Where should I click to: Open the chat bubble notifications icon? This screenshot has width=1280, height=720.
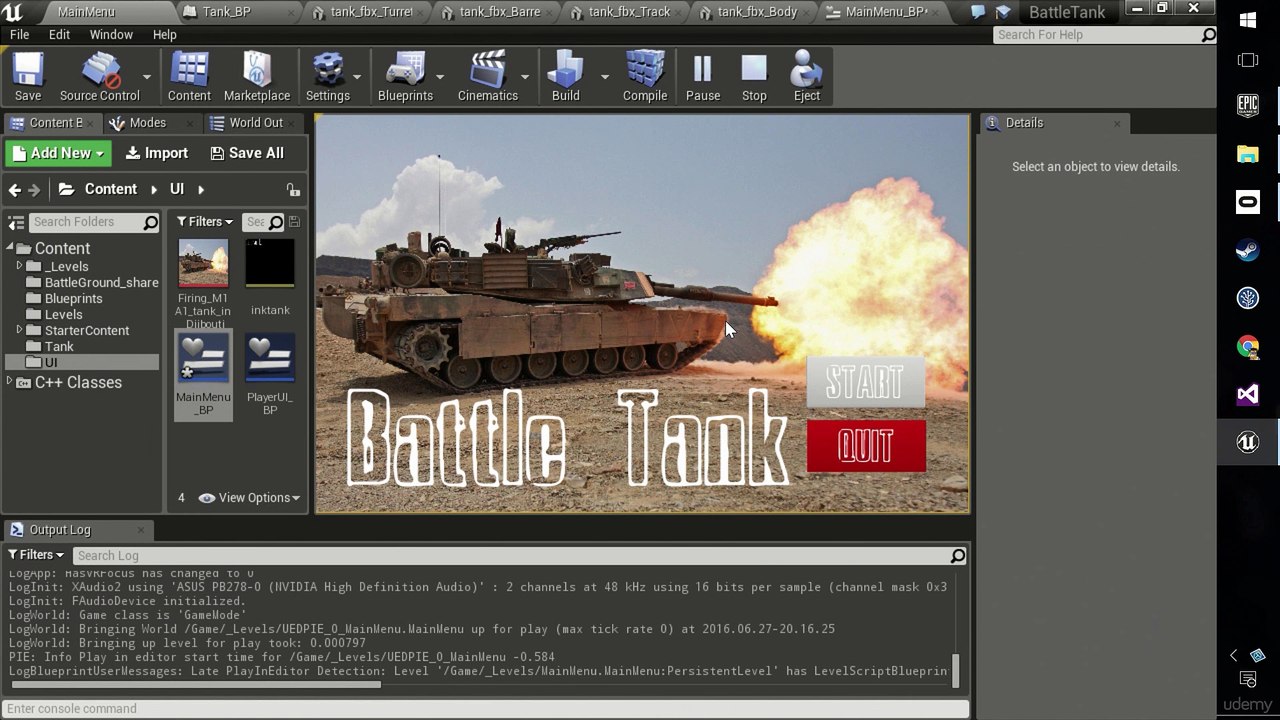click(x=978, y=12)
